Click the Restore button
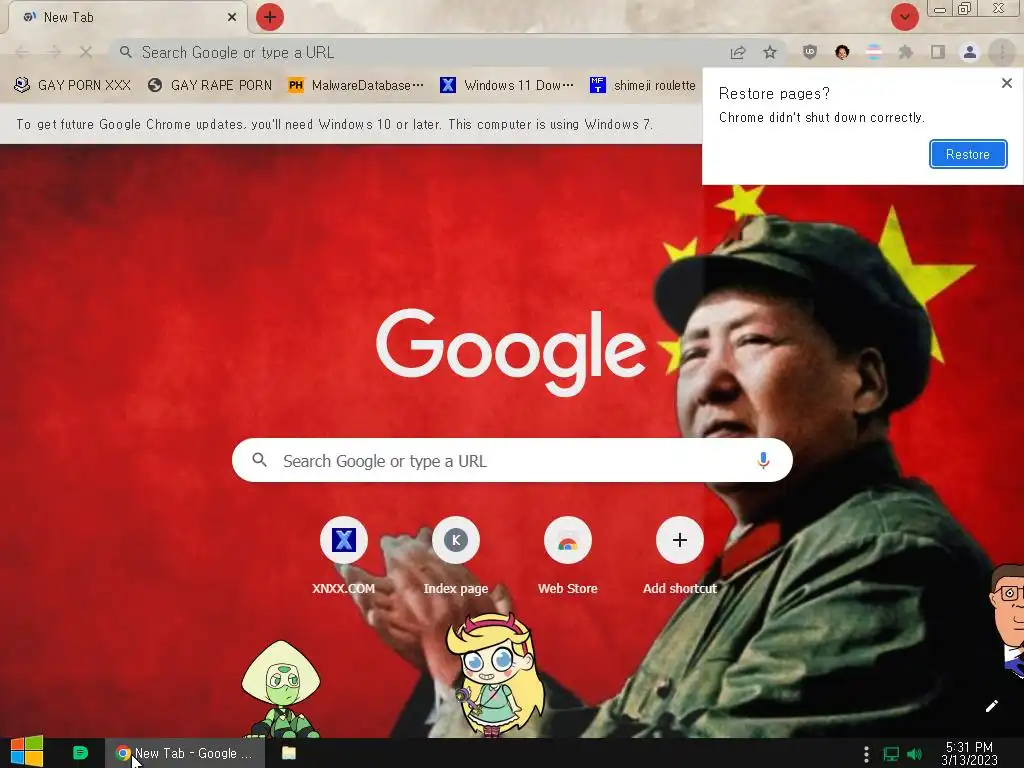The width and height of the screenshot is (1024, 768). pos(968,154)
